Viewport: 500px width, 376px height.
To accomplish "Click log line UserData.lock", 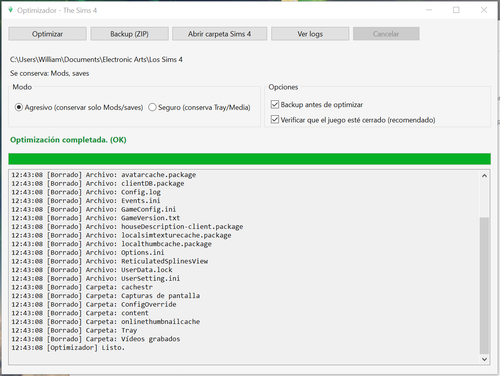I will pyautogui.click(x=92, y=270).
